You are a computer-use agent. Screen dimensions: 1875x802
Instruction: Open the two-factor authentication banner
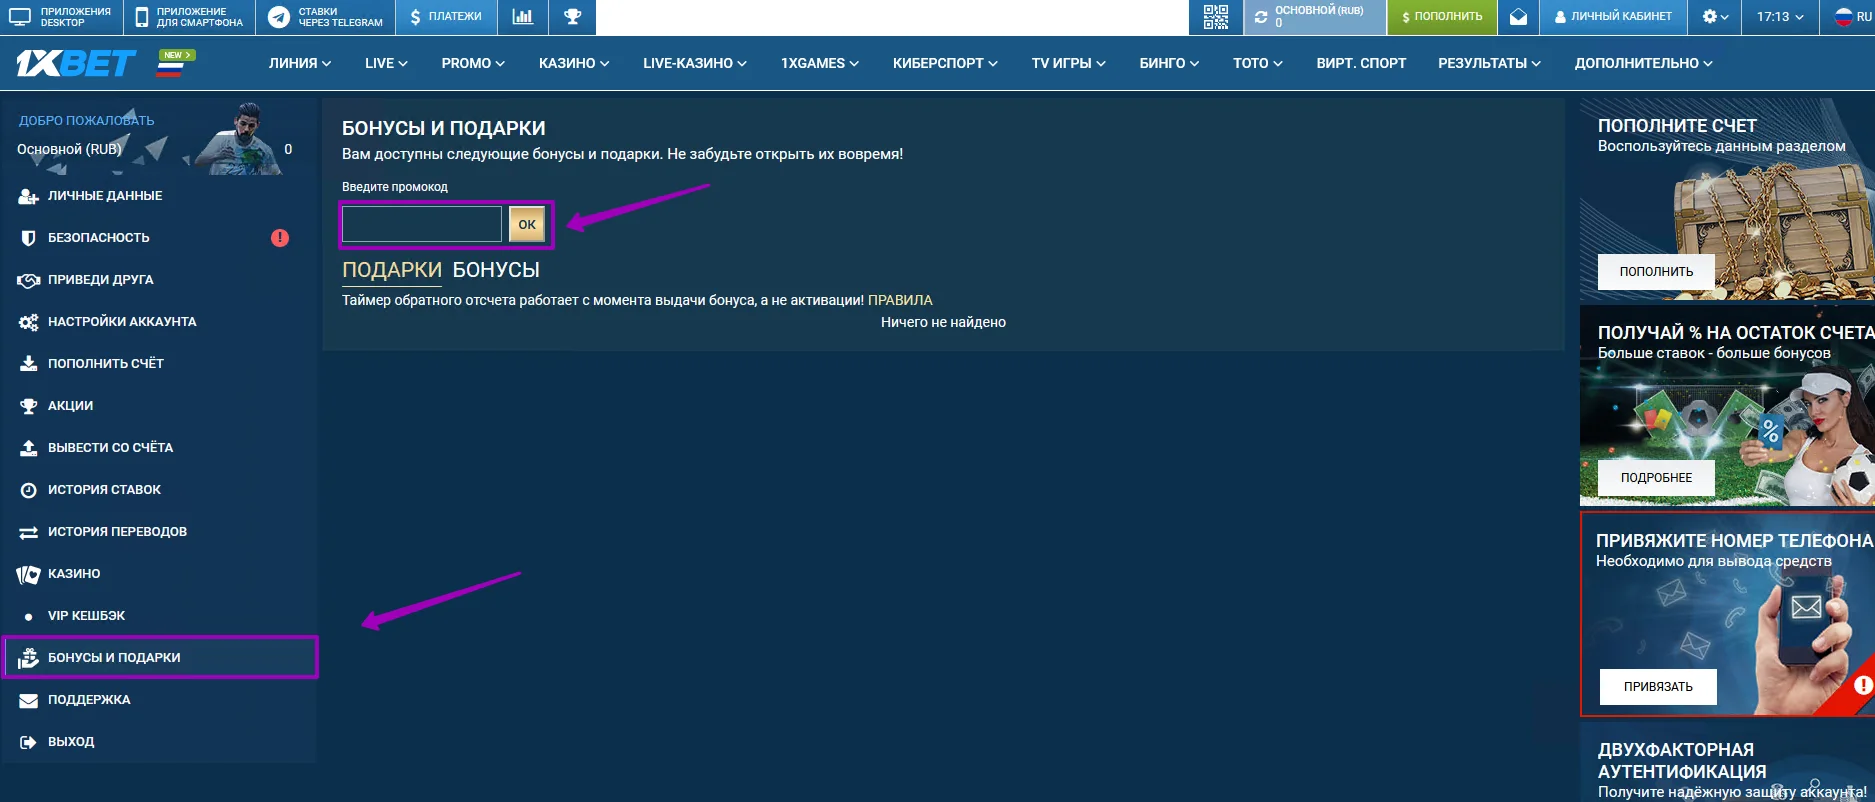click(1727, 762)
